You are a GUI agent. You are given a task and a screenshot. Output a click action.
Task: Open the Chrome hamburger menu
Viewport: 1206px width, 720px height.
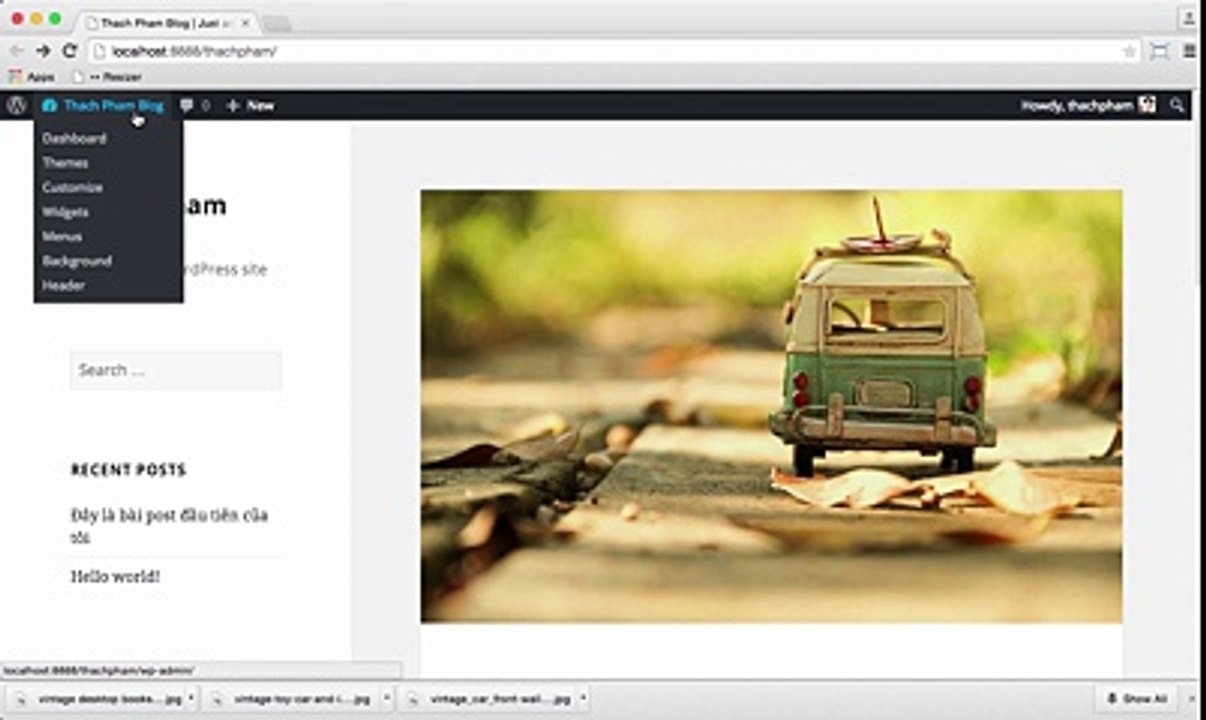coord(1190,51)
